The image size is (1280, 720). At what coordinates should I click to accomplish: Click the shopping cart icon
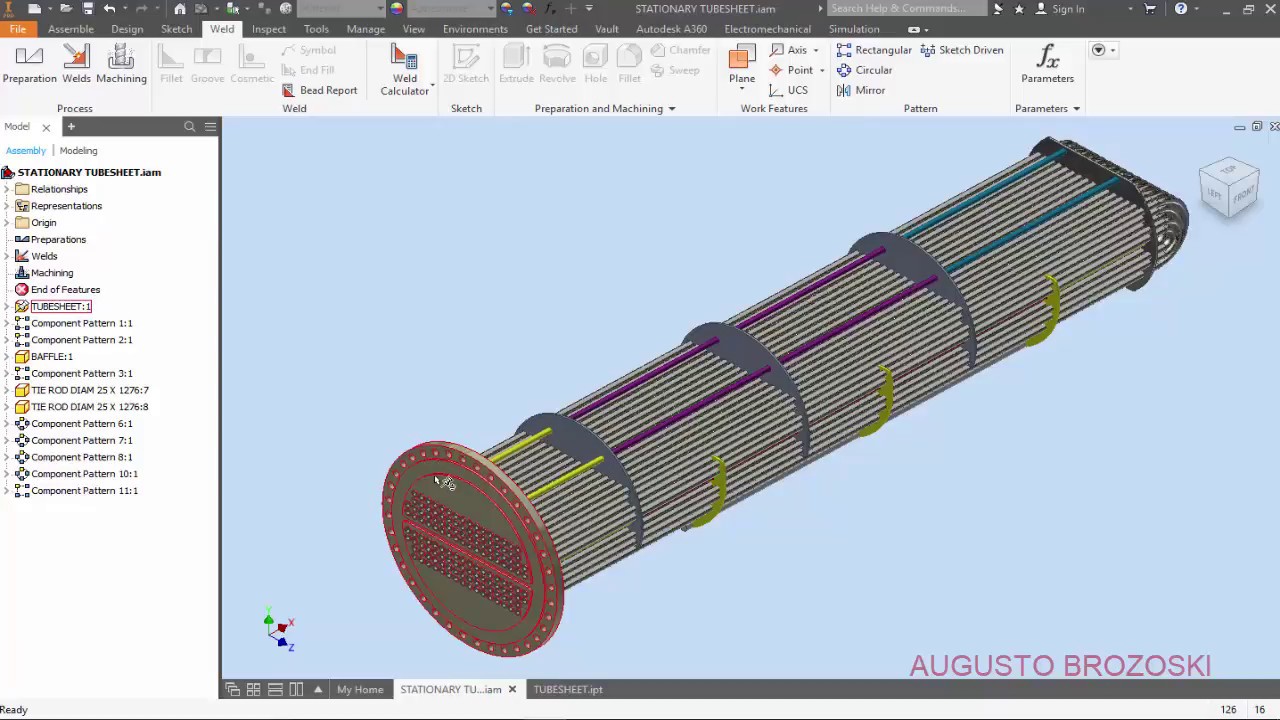pos(1150,8)
